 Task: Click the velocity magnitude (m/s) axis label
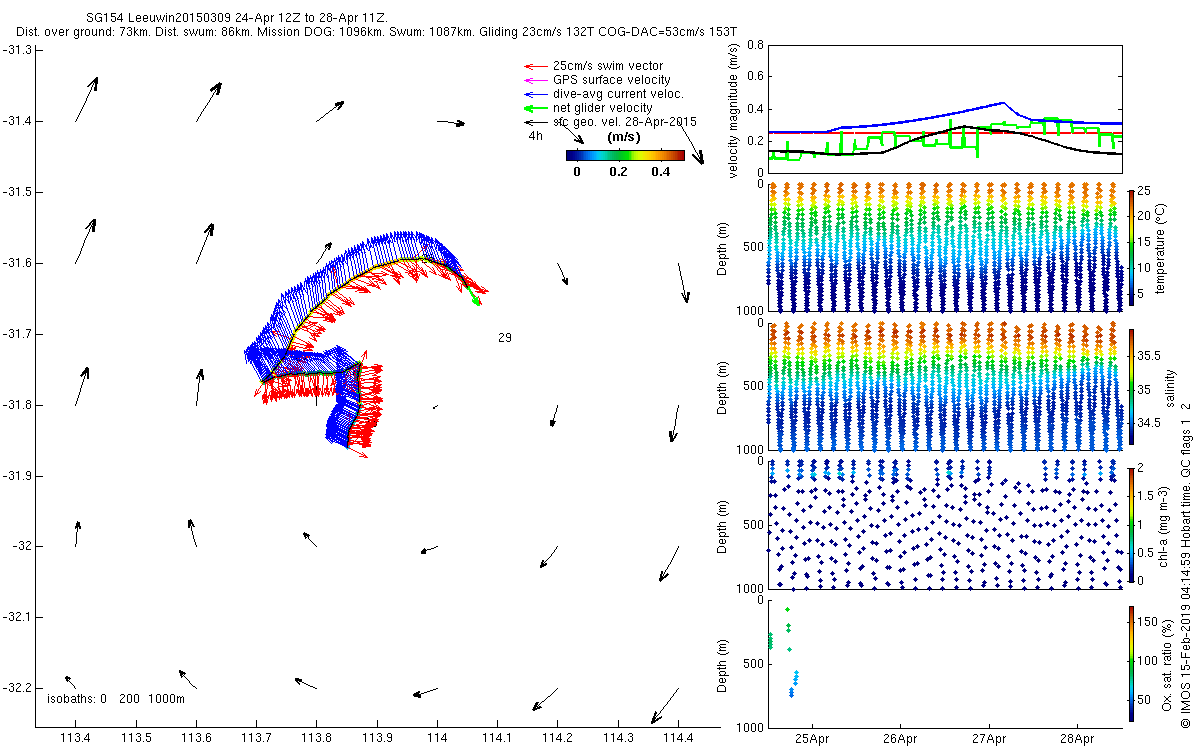click(x=735, y=112)
